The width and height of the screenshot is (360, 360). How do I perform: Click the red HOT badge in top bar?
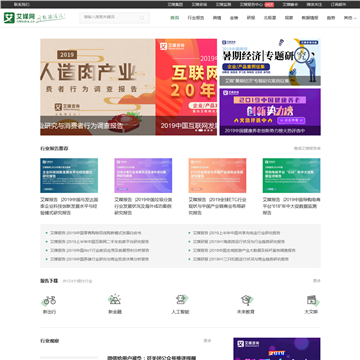coord(269,4)
